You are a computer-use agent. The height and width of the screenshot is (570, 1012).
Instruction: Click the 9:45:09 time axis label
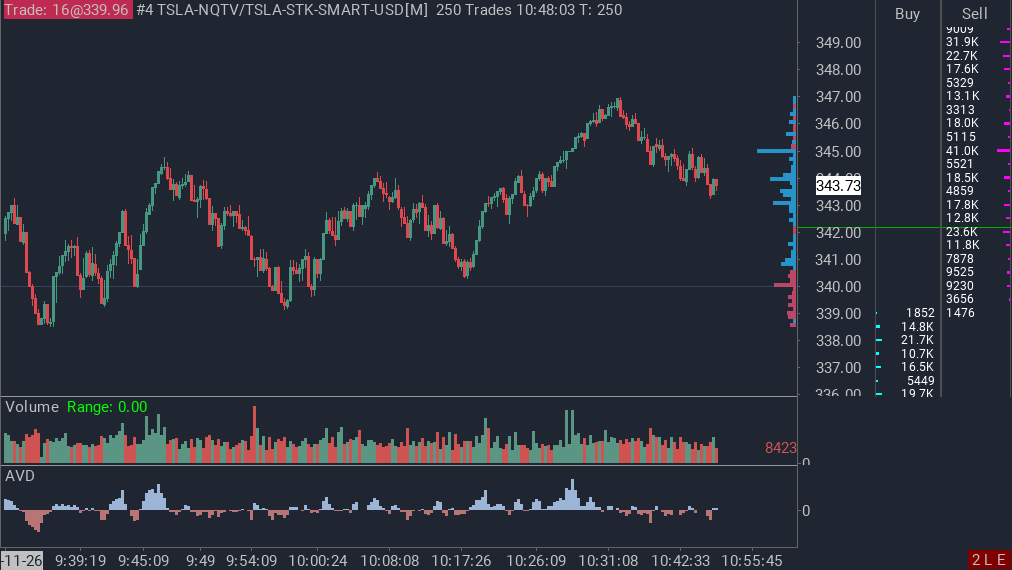(x=144, y=560)
